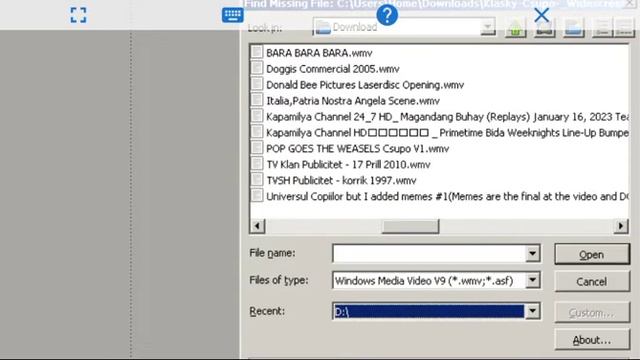Click the horizontal scrollbar left arrow

[258, 226]
